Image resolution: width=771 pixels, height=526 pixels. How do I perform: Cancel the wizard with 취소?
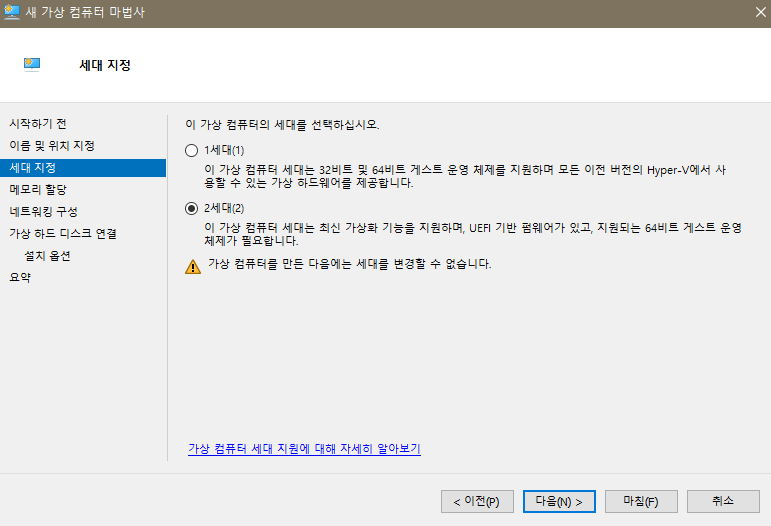pos(723,501)
